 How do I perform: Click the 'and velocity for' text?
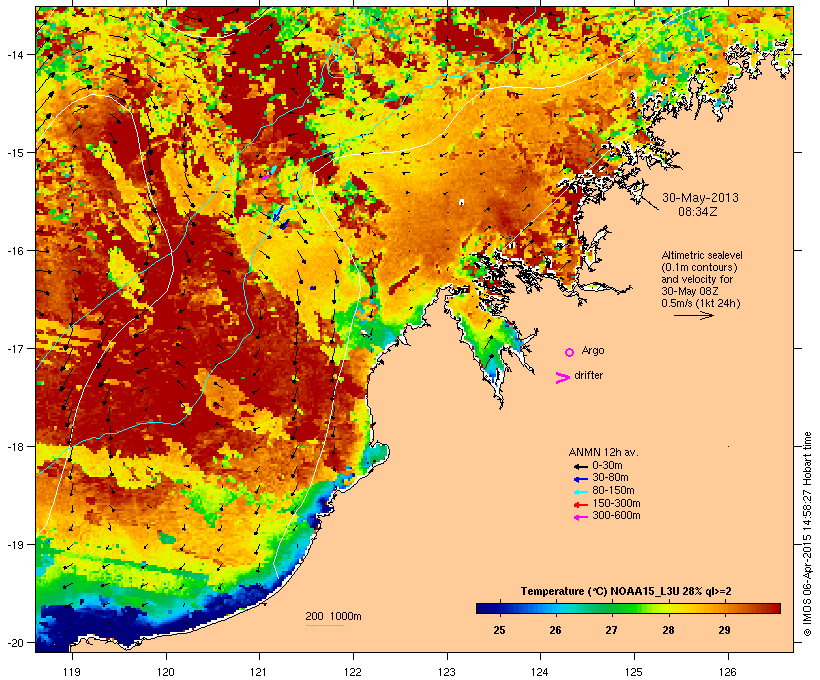[697, 279]
